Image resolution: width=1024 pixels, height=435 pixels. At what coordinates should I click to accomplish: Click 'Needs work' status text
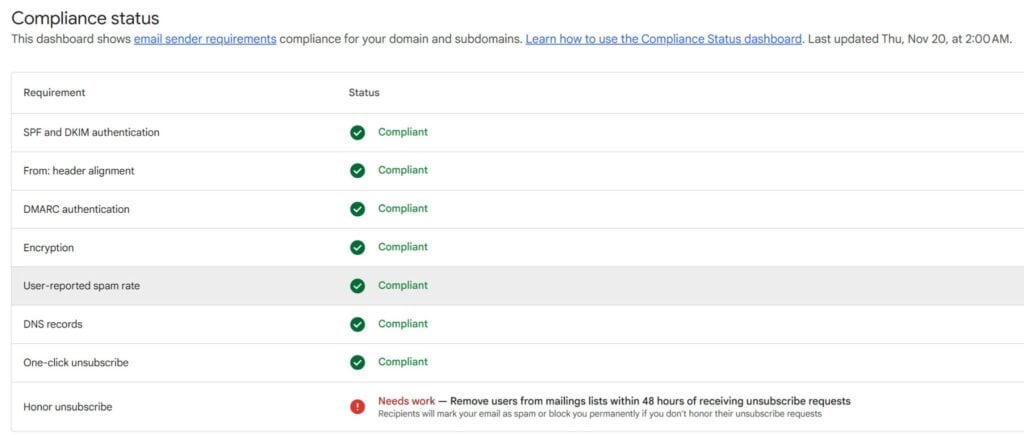point(406,401)
